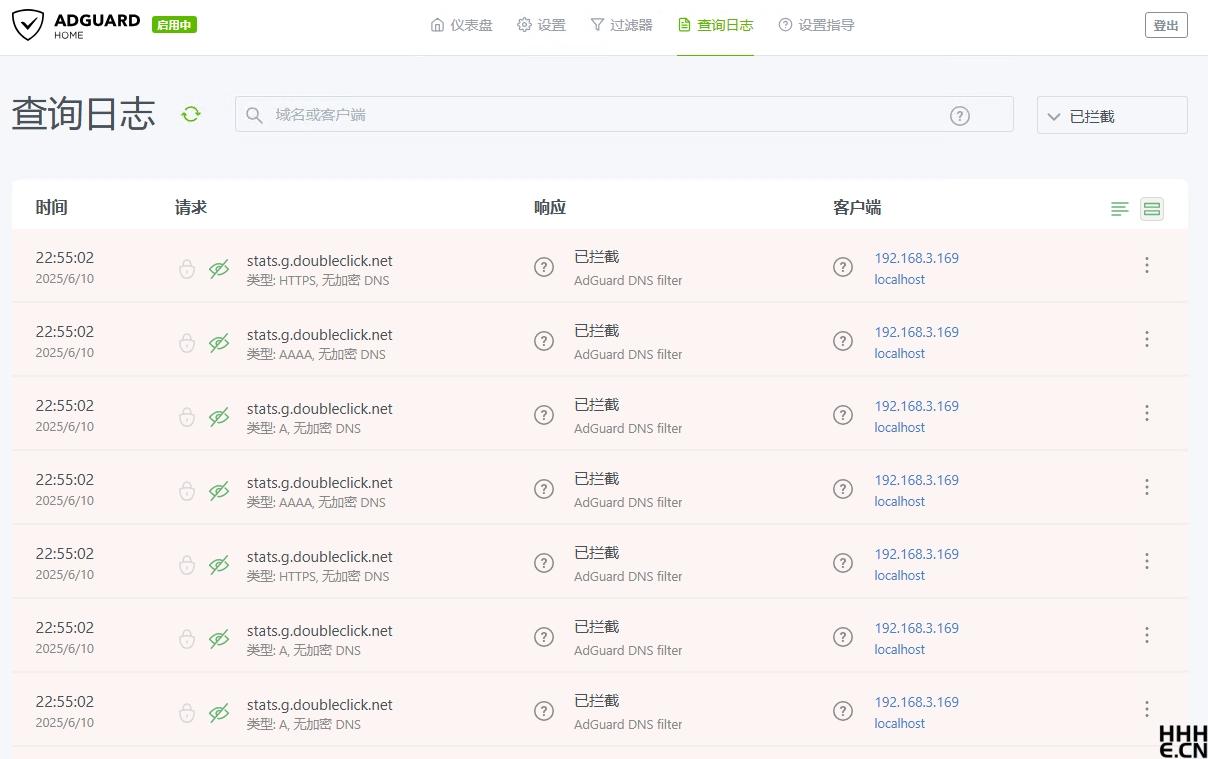
Task: Open the three-dot menu in the third log row
Action: [x=1147, y=413]
